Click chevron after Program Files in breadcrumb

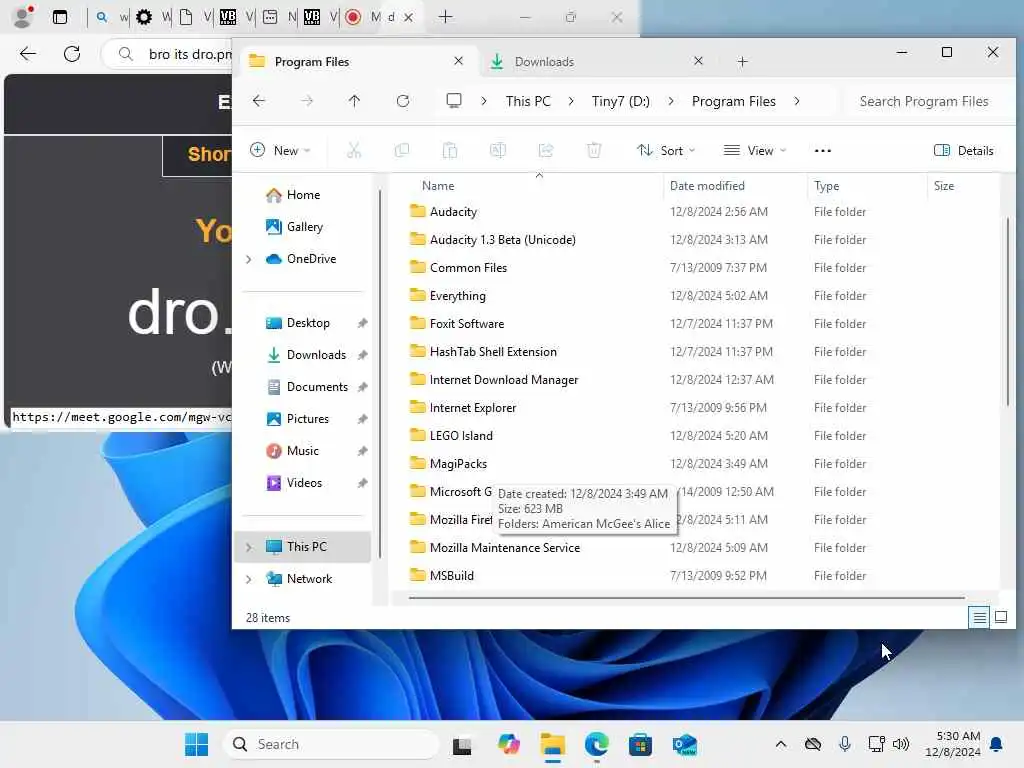click(x=797, y=101)
